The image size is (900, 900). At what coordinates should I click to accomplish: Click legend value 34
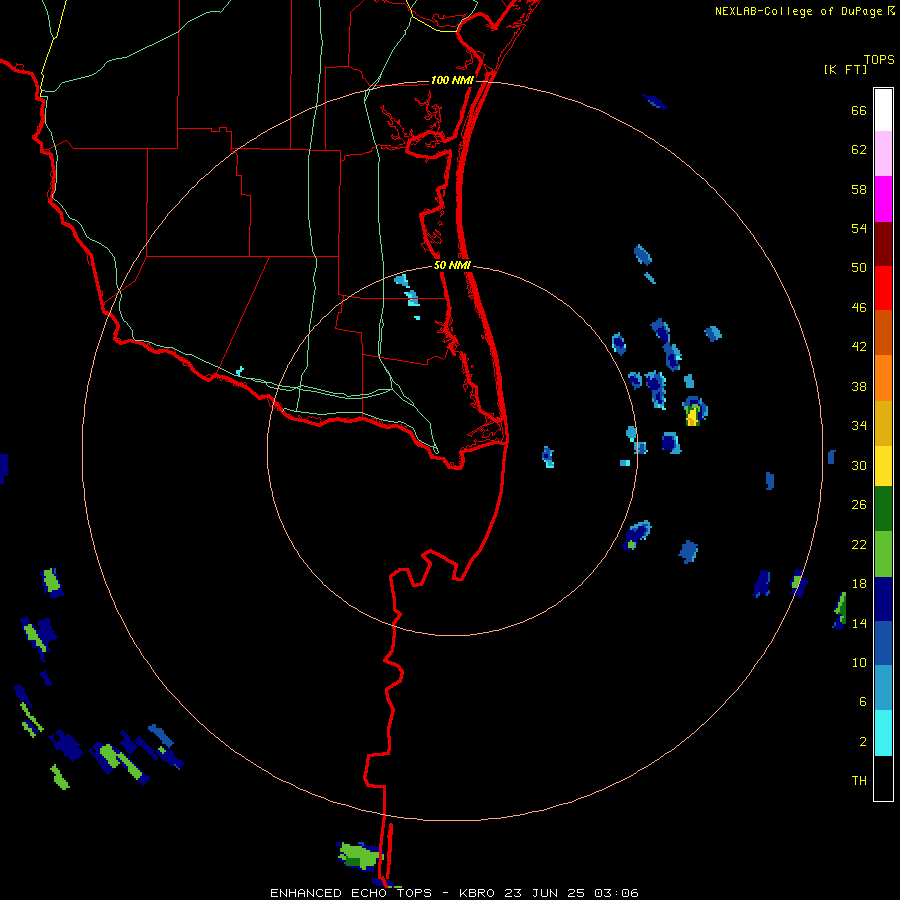(x=859, y=425)
